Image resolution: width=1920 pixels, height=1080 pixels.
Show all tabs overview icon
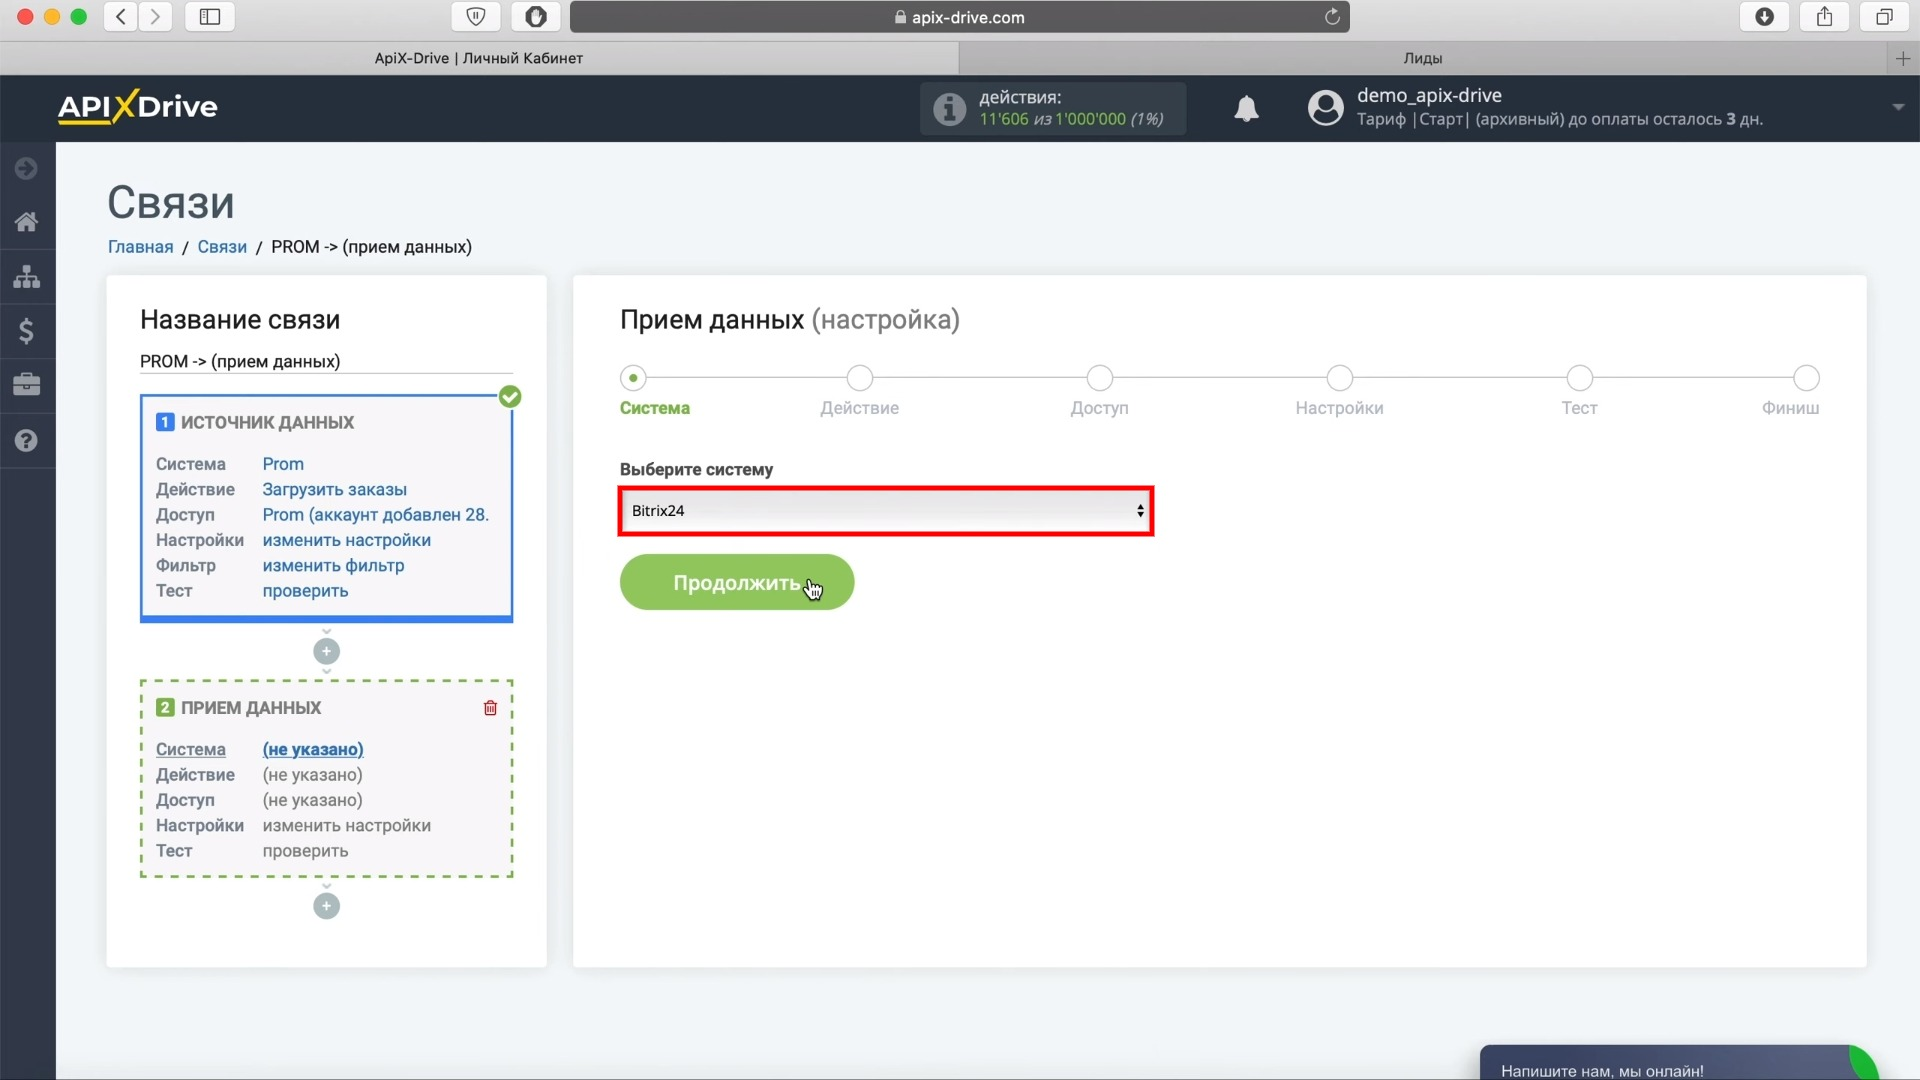(1884, 17)
